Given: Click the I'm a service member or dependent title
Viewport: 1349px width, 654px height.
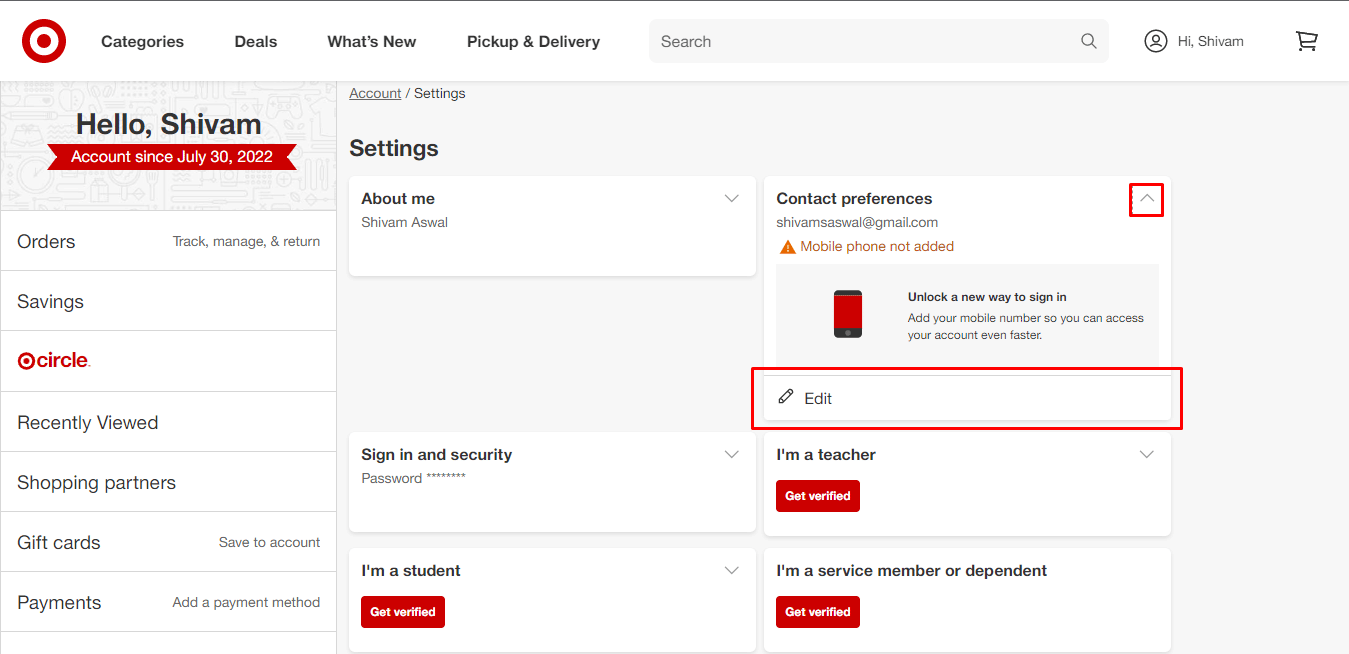Looking at the screenshot, I should pos(912,570).
